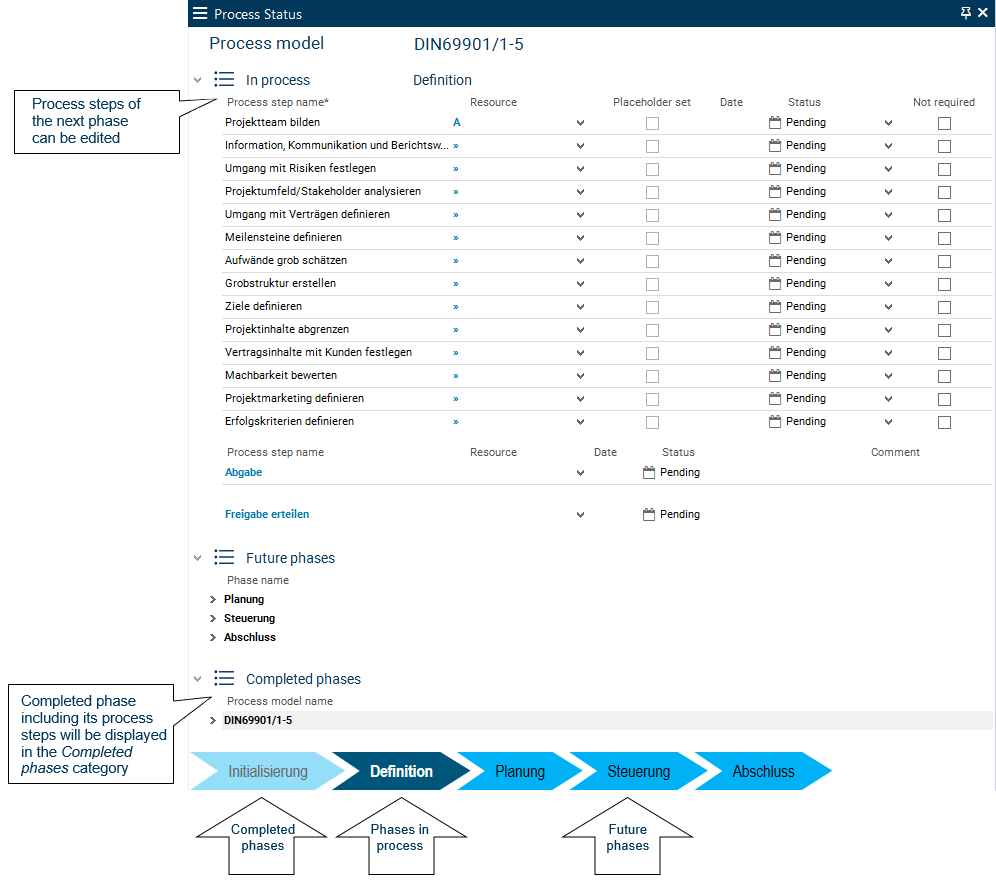Select the Definition phase arrow
This screenshot has height=881, width=996.
pyautogui.click(x=401, y=771)
